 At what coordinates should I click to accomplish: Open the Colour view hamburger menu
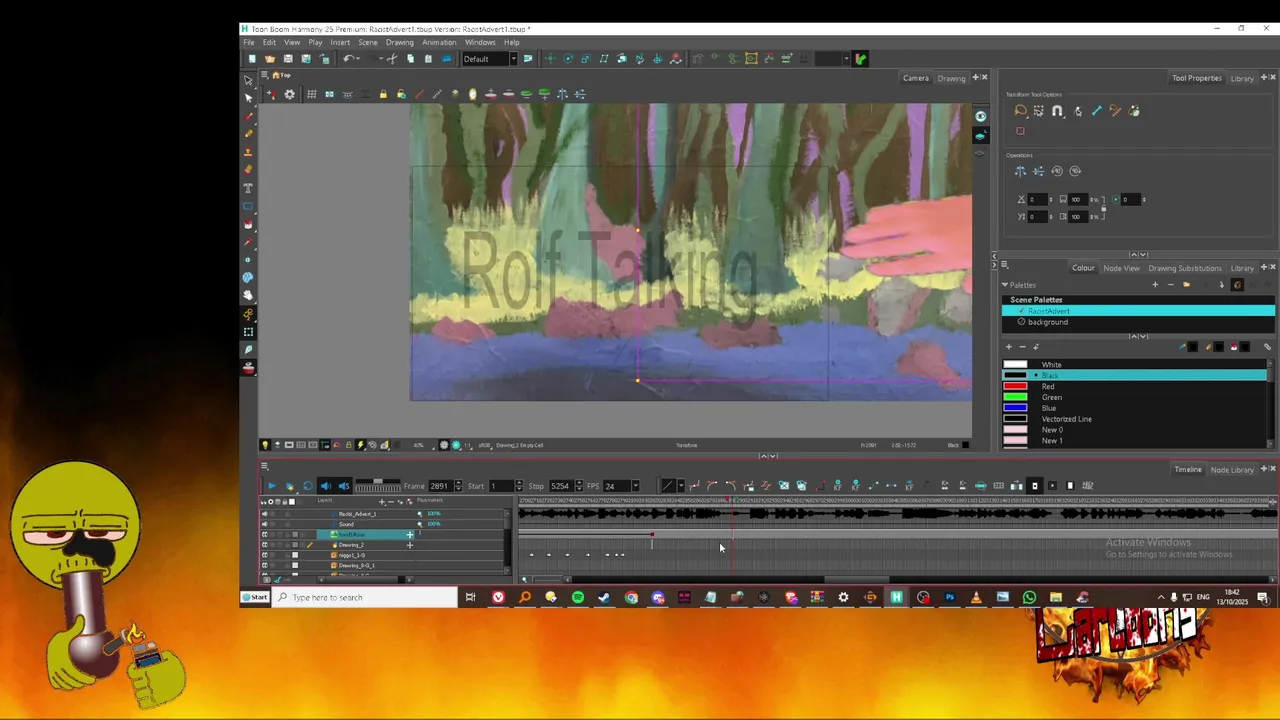1005,265
